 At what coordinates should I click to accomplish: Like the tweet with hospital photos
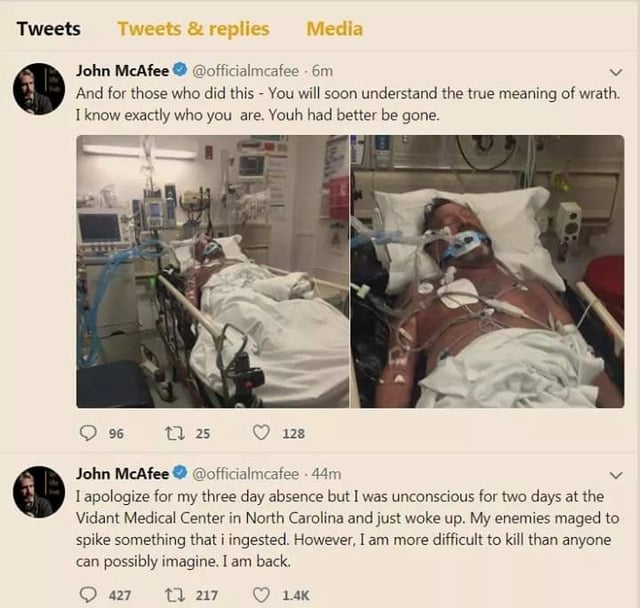(x=261, y=434)
